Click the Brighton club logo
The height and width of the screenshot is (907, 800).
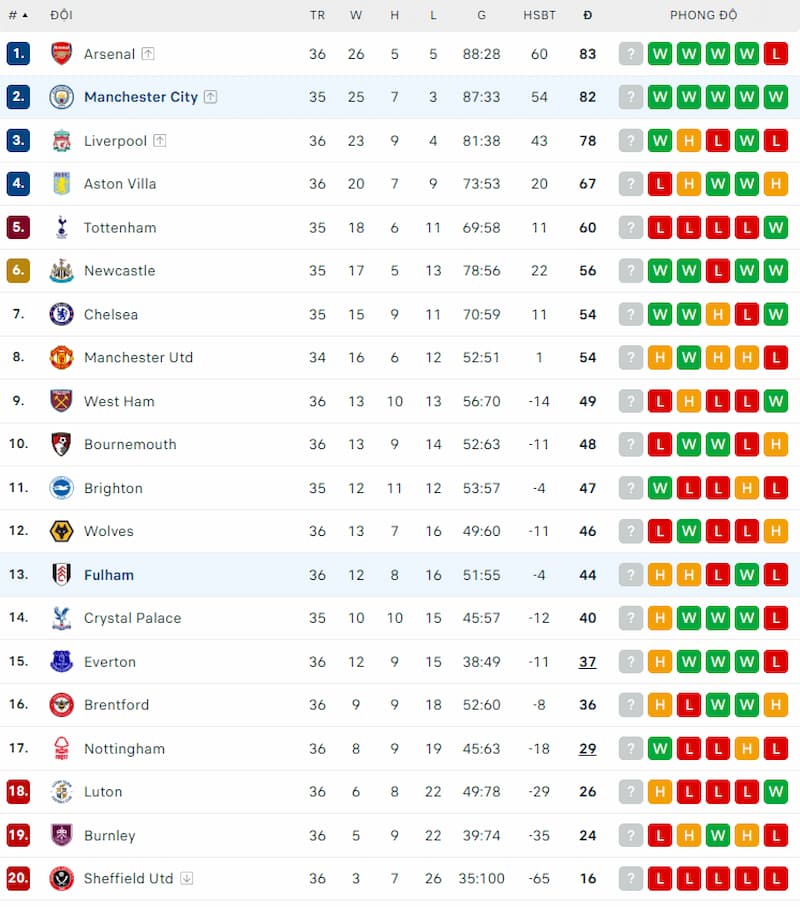[62, 488]
